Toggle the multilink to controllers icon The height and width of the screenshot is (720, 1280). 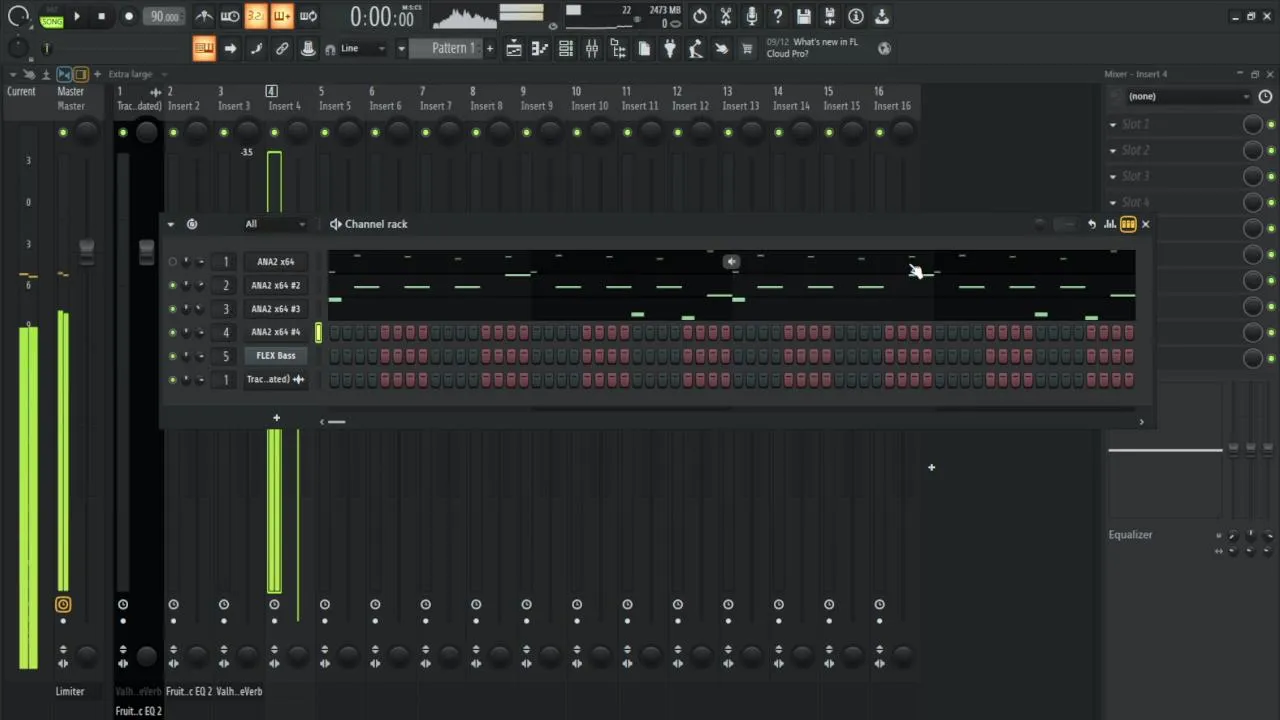(308, 48)
